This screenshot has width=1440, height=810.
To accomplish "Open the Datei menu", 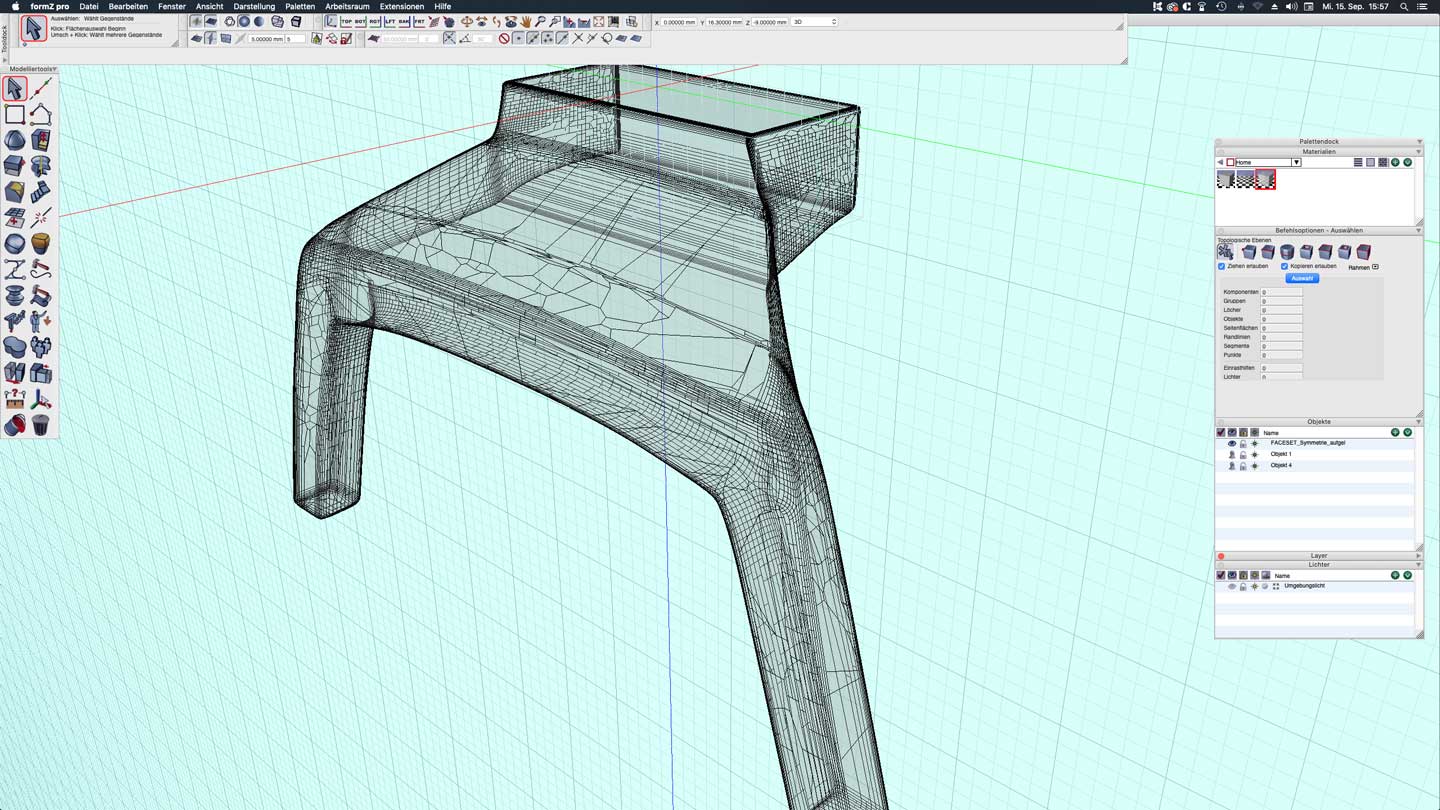I will coord(89,6).
